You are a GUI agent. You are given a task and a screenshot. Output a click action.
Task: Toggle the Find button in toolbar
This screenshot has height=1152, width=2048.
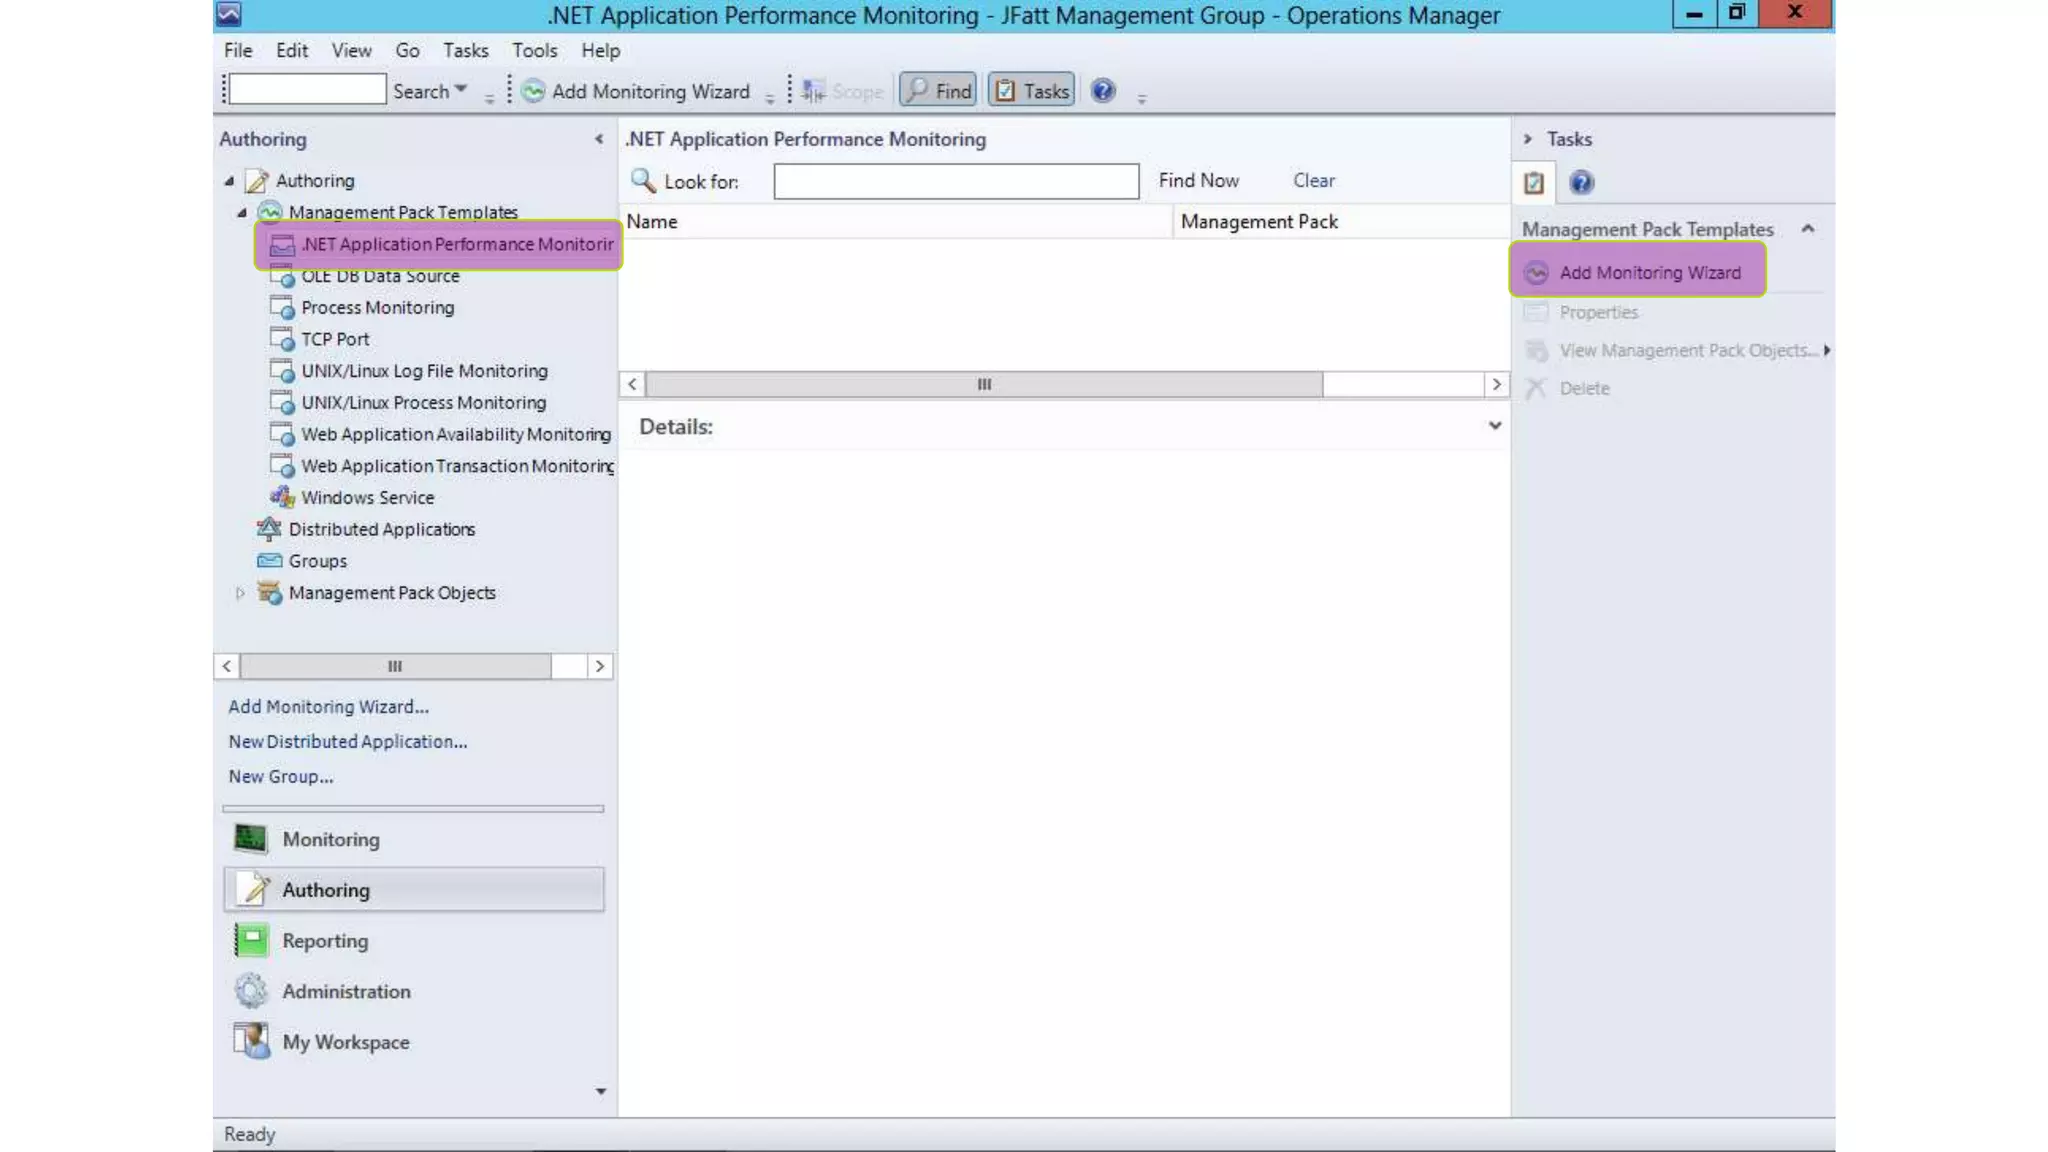[939, 91]
